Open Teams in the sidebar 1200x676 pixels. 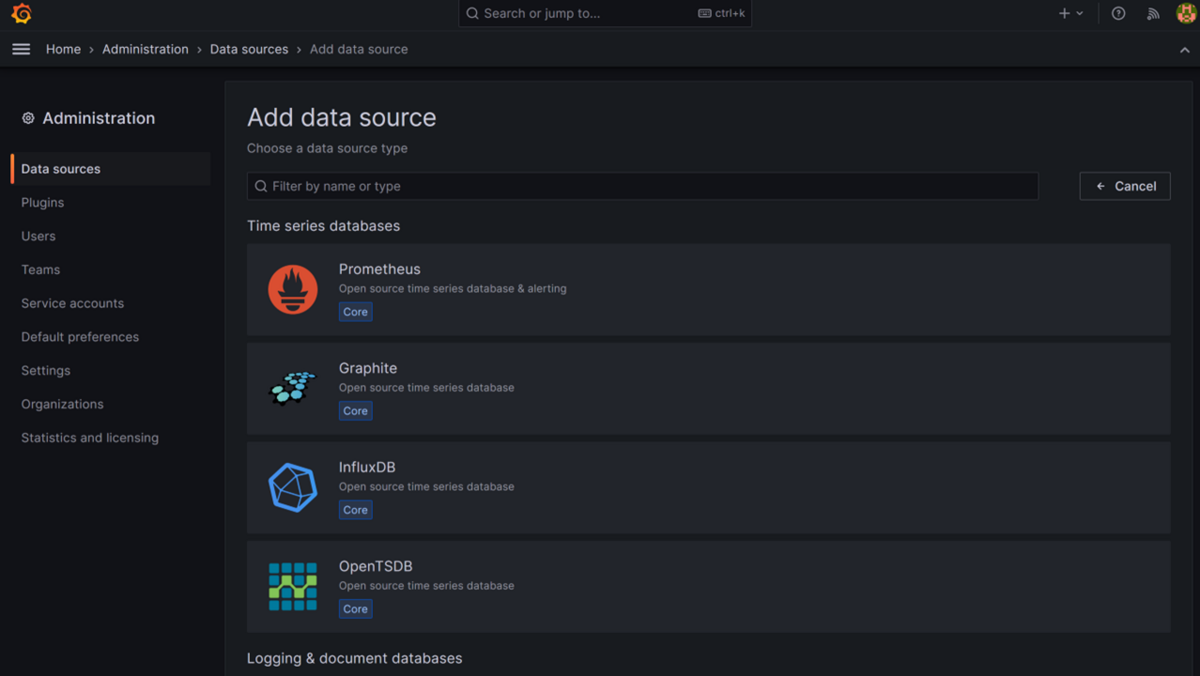point(41,270)
